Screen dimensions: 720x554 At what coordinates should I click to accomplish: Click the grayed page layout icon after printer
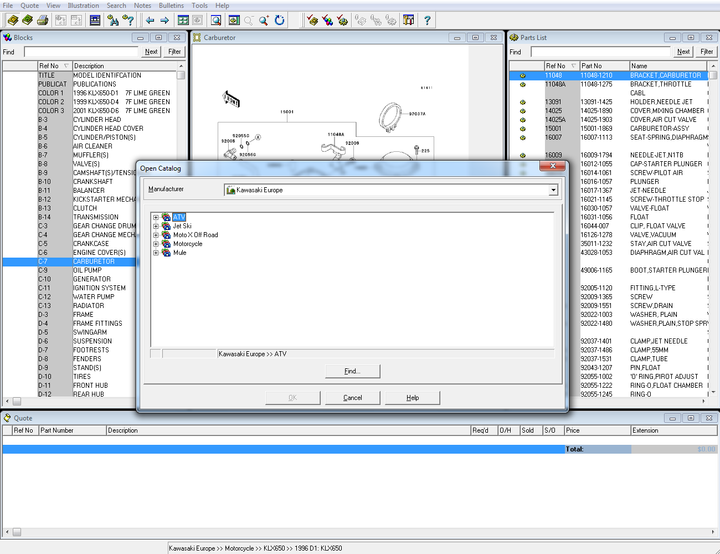point(61,20)
